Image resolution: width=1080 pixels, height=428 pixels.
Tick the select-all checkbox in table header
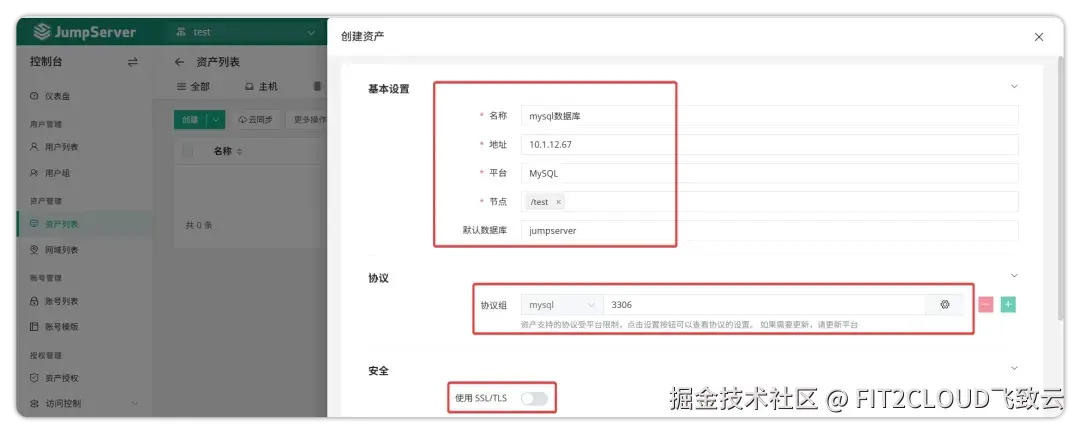click(187, 151)
